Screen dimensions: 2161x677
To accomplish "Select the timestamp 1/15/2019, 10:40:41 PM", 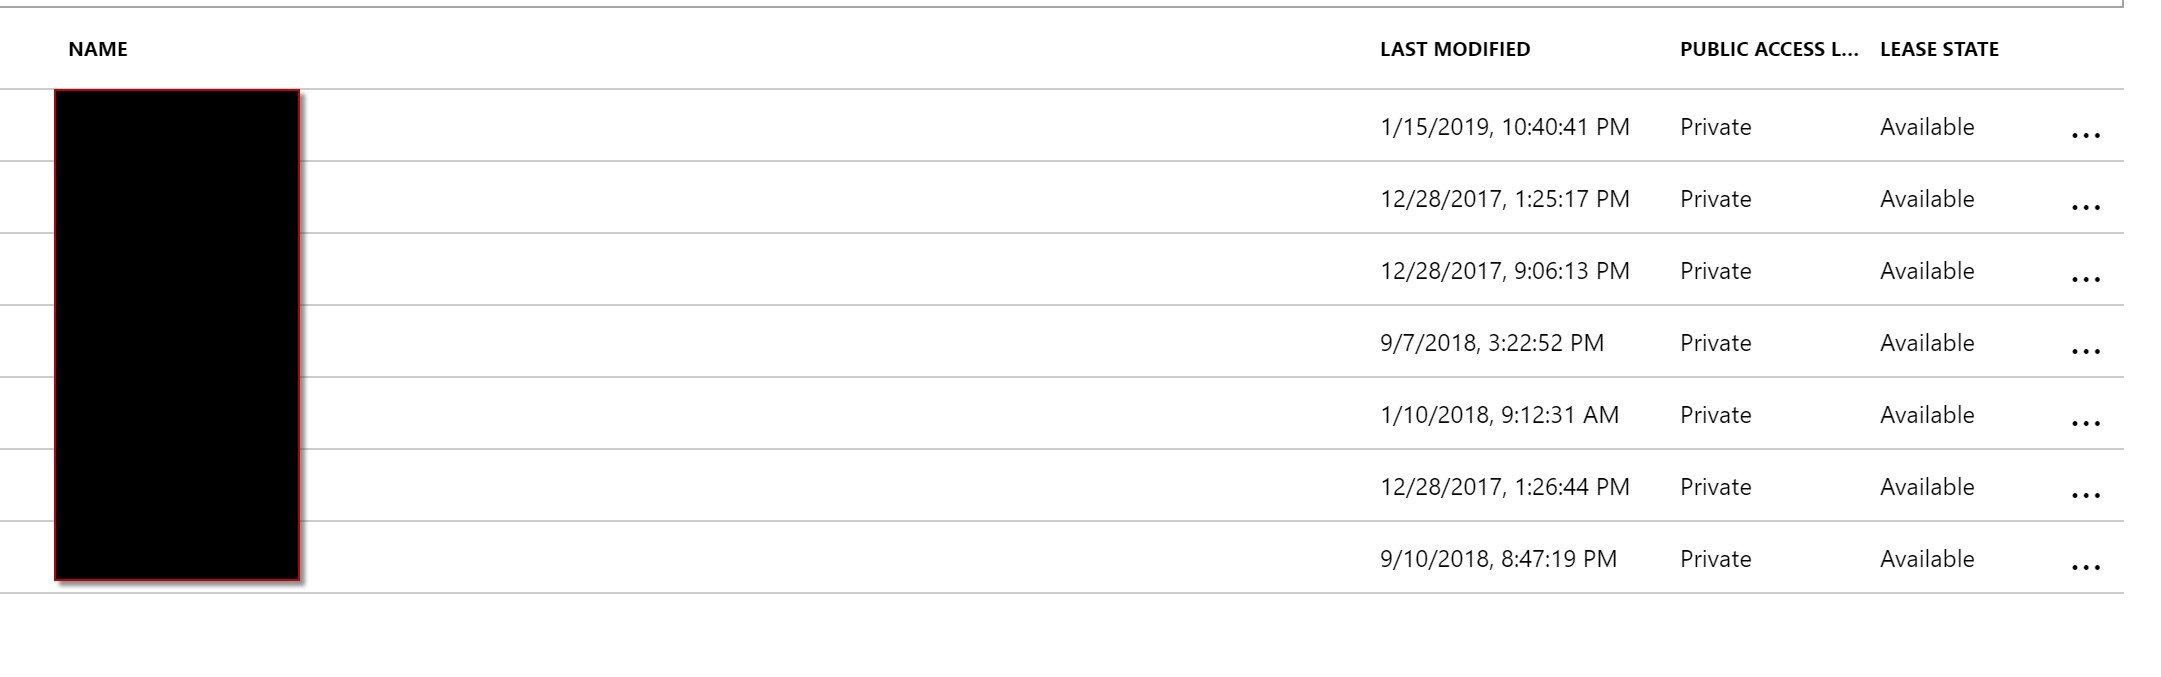I will tap(1504, 127).
